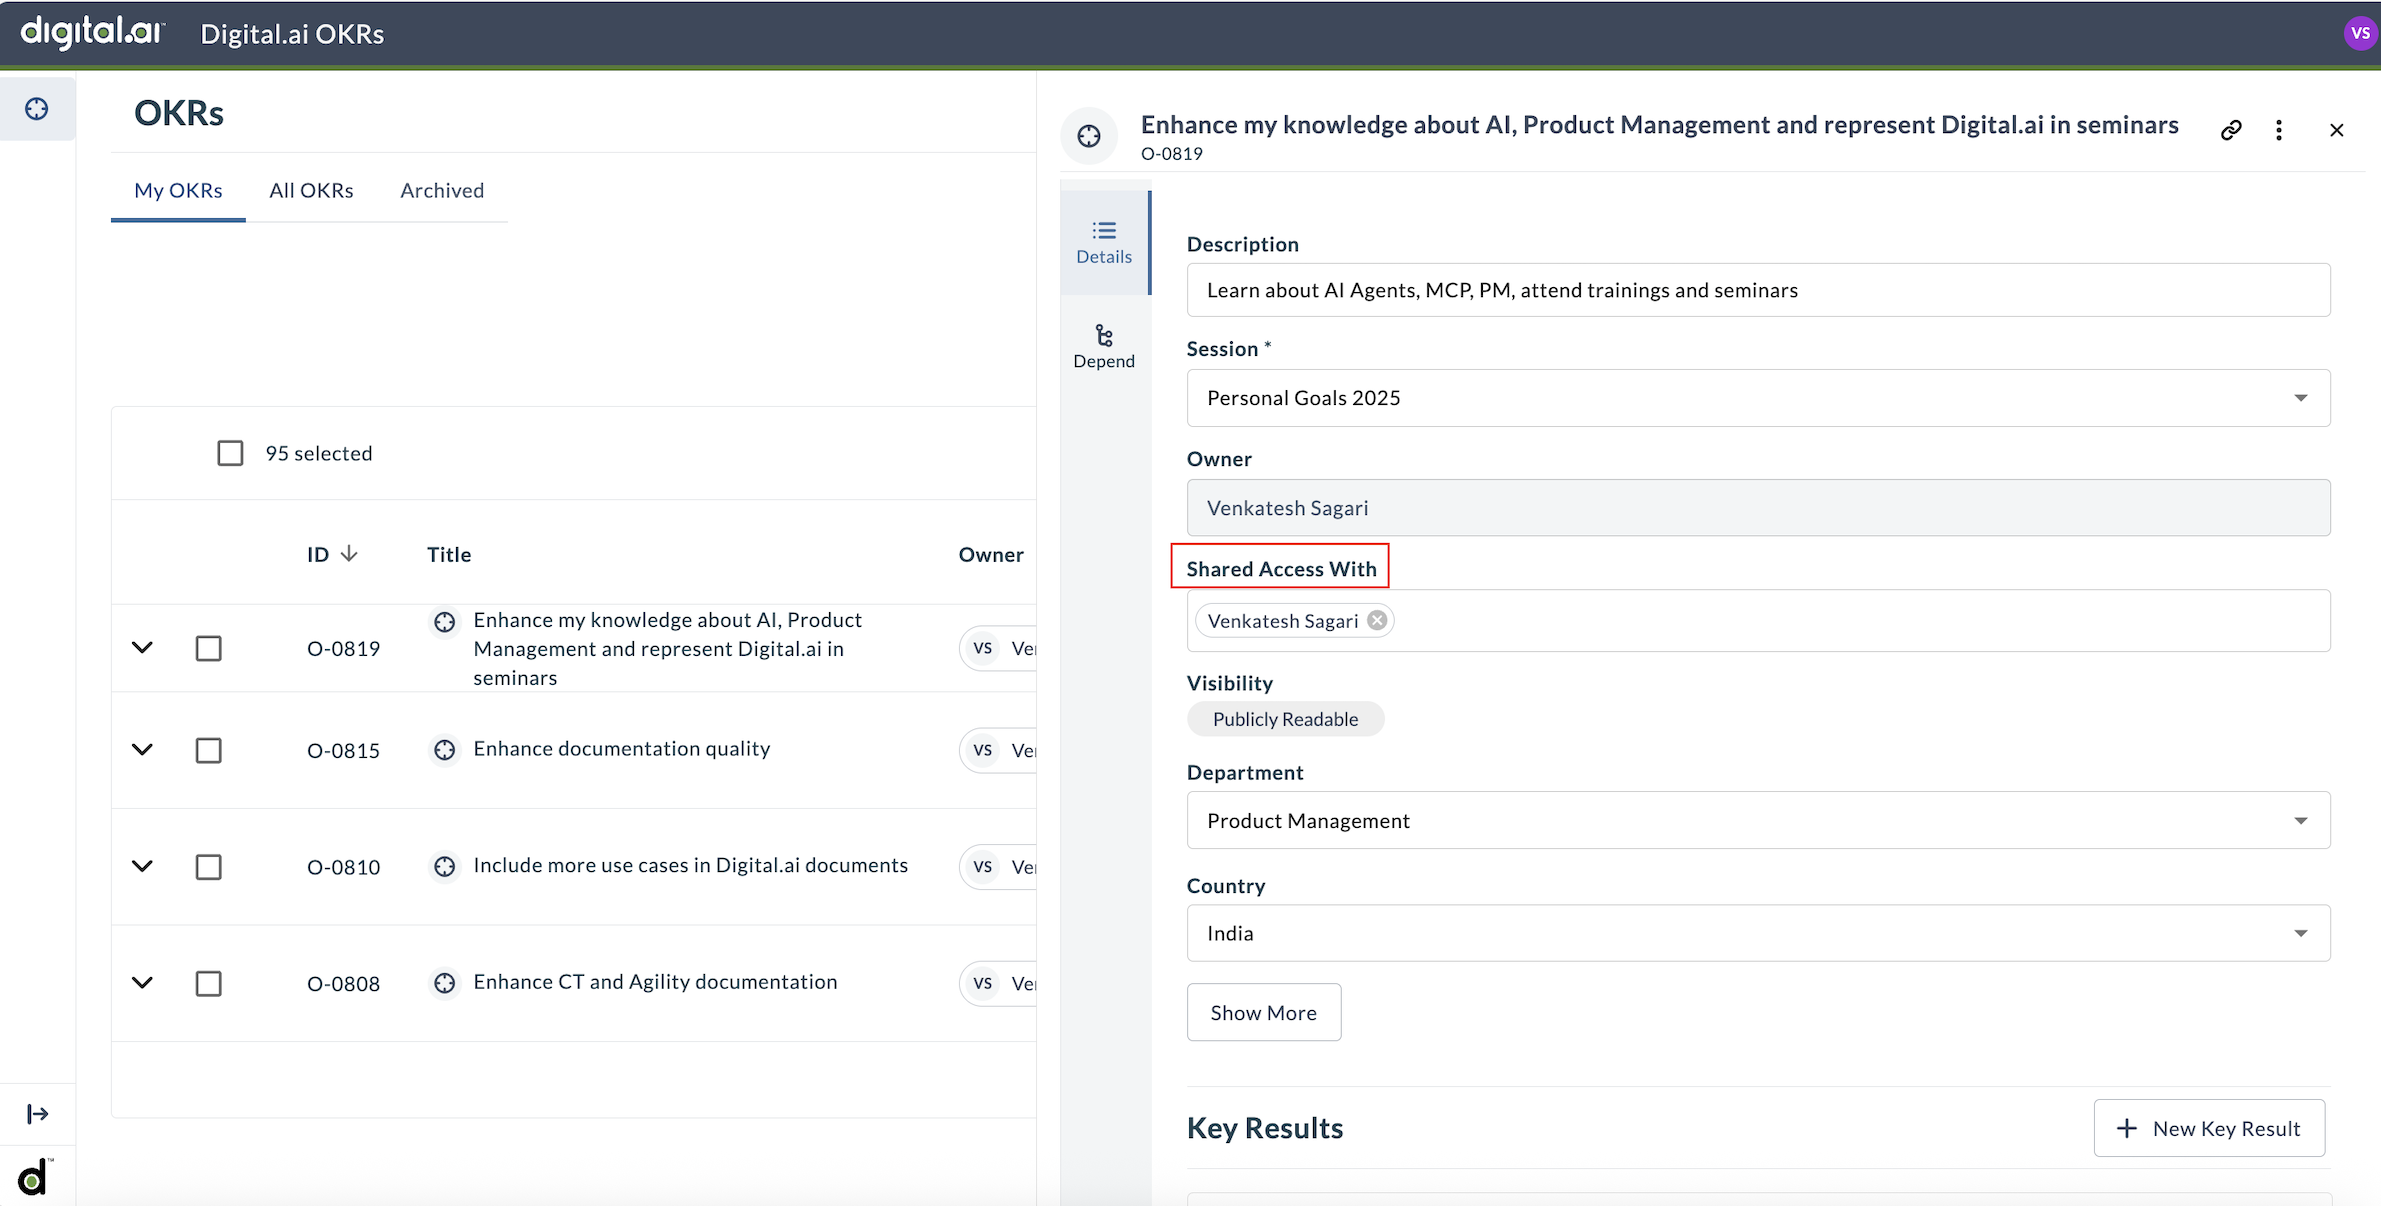Click the ID column header text
The image size is (2381, 1206).
[317, 554]
